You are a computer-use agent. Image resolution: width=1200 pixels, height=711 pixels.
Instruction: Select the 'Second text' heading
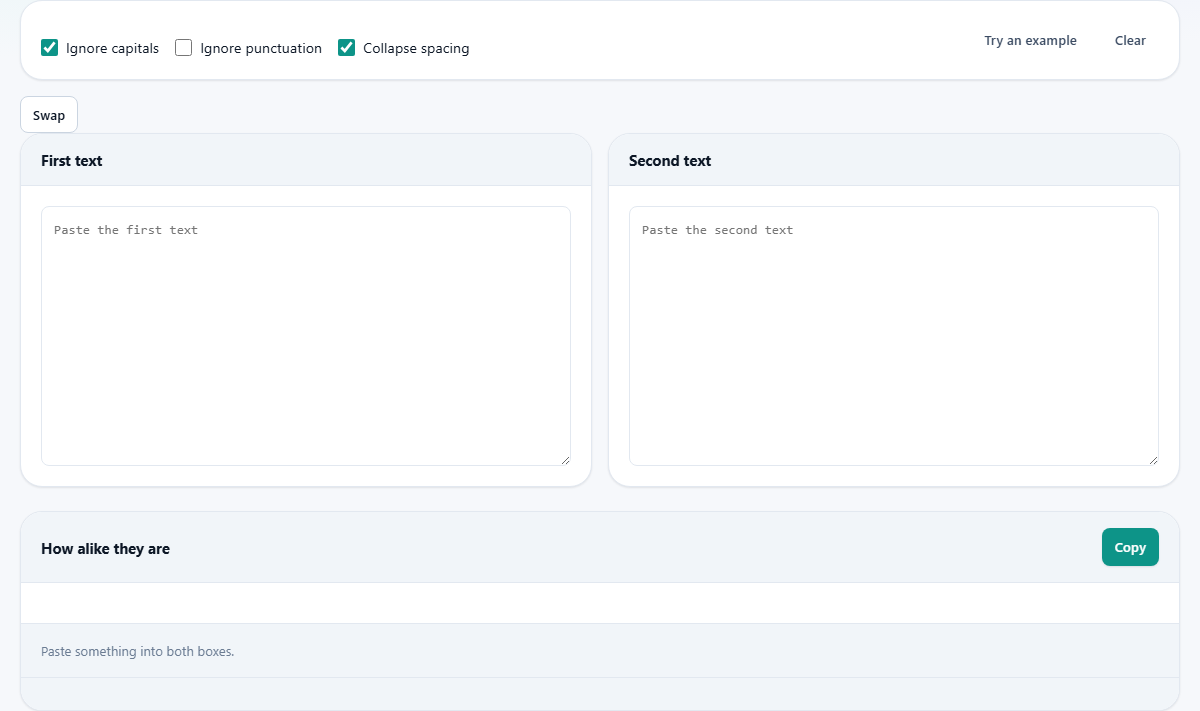tap(670, 160)
